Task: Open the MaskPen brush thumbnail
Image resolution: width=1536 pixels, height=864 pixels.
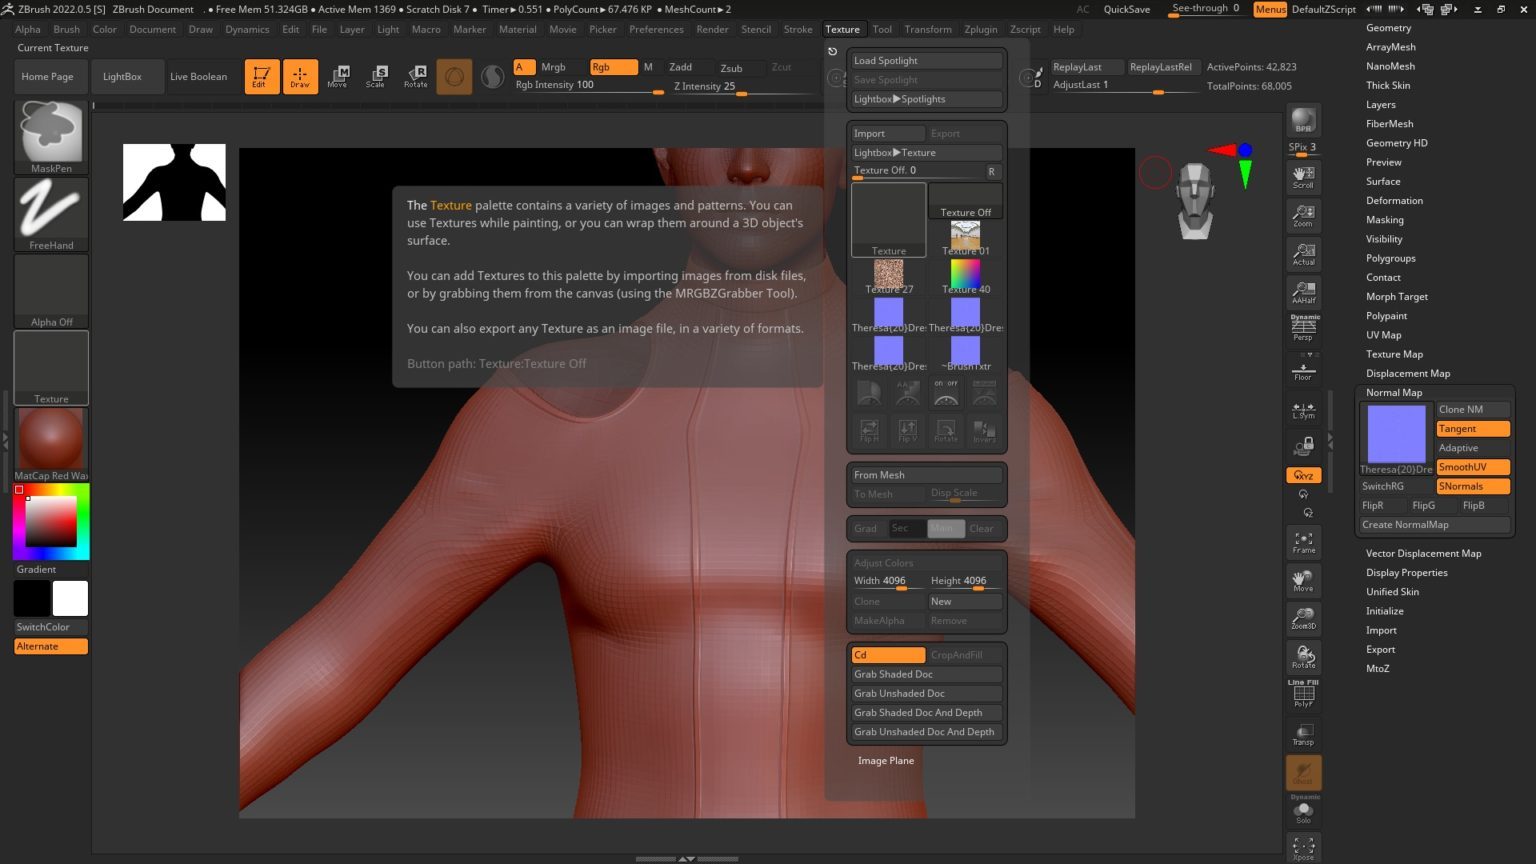Action: [x=51, y=136]
